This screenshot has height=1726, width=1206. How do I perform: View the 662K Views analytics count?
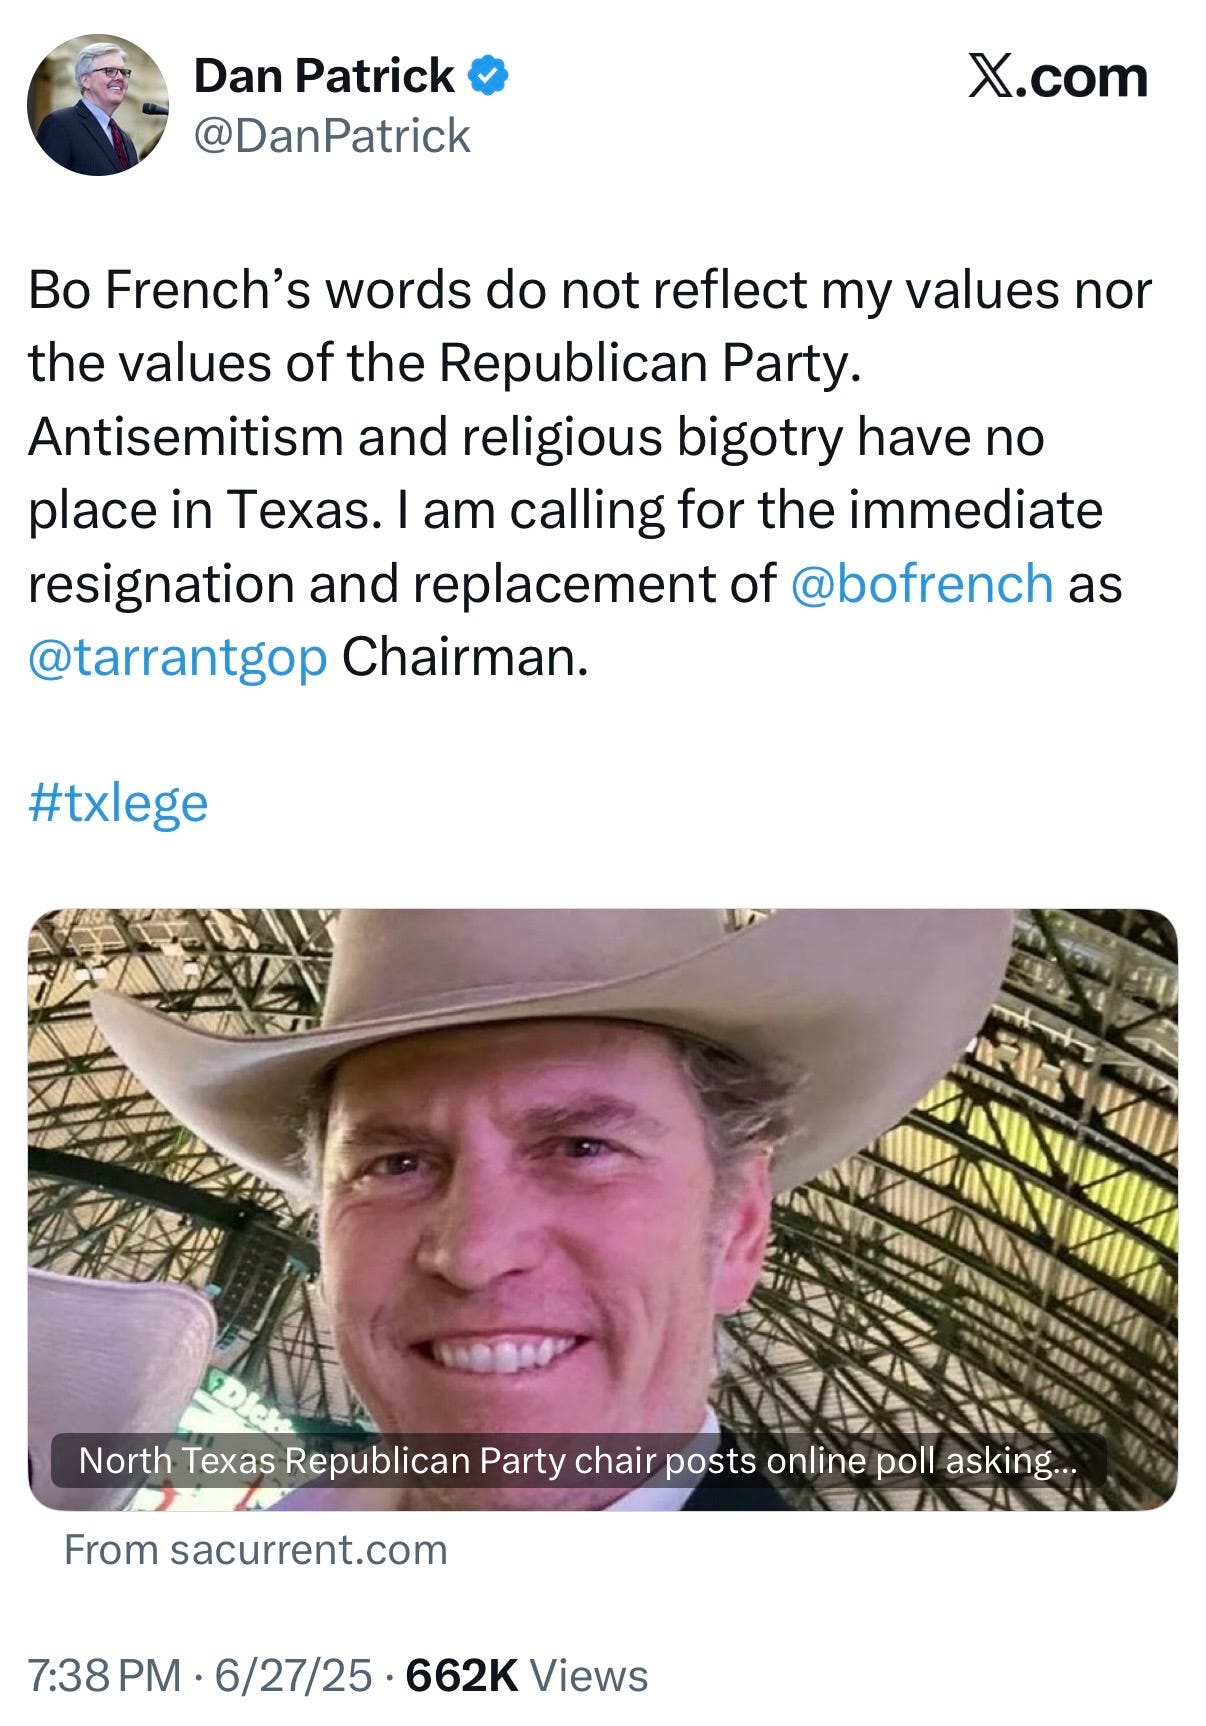tap(527, 1675)
